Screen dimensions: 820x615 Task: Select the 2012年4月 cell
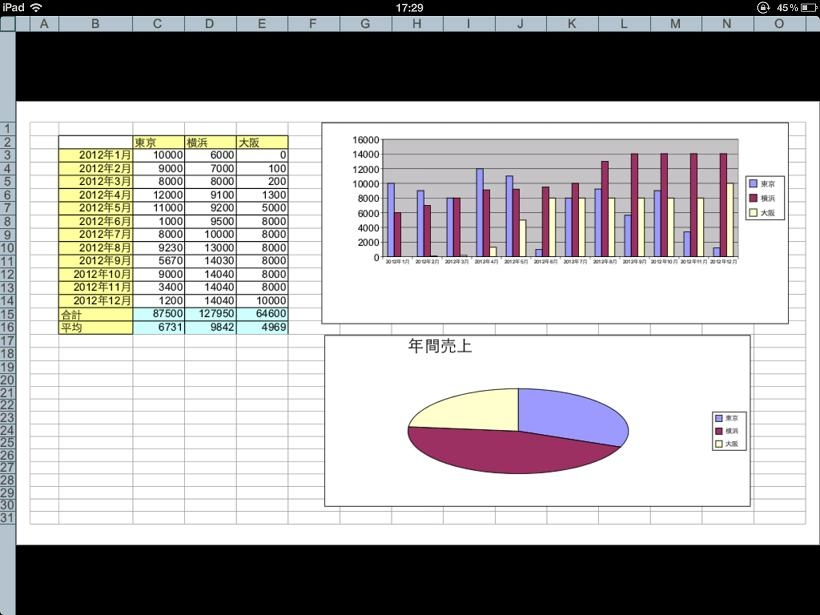click(96, 195)
